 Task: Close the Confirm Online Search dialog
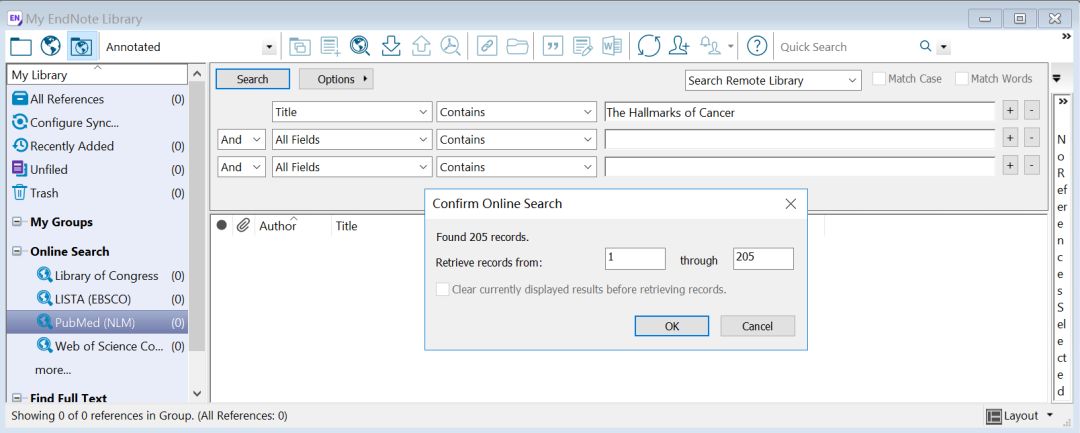click(x=791, y=204)
